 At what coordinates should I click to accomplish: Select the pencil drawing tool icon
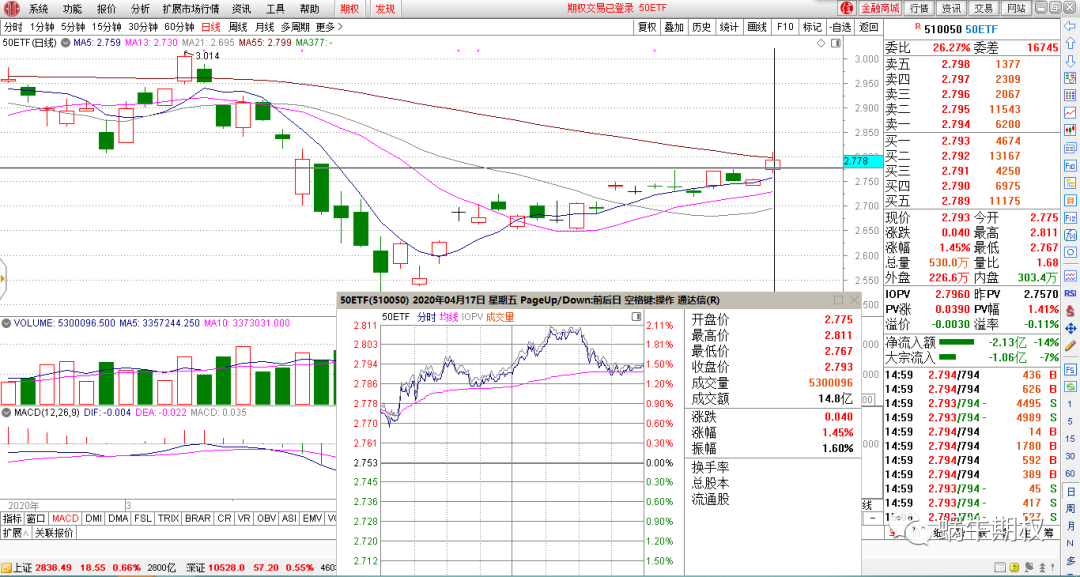[x=1070, y=346]
